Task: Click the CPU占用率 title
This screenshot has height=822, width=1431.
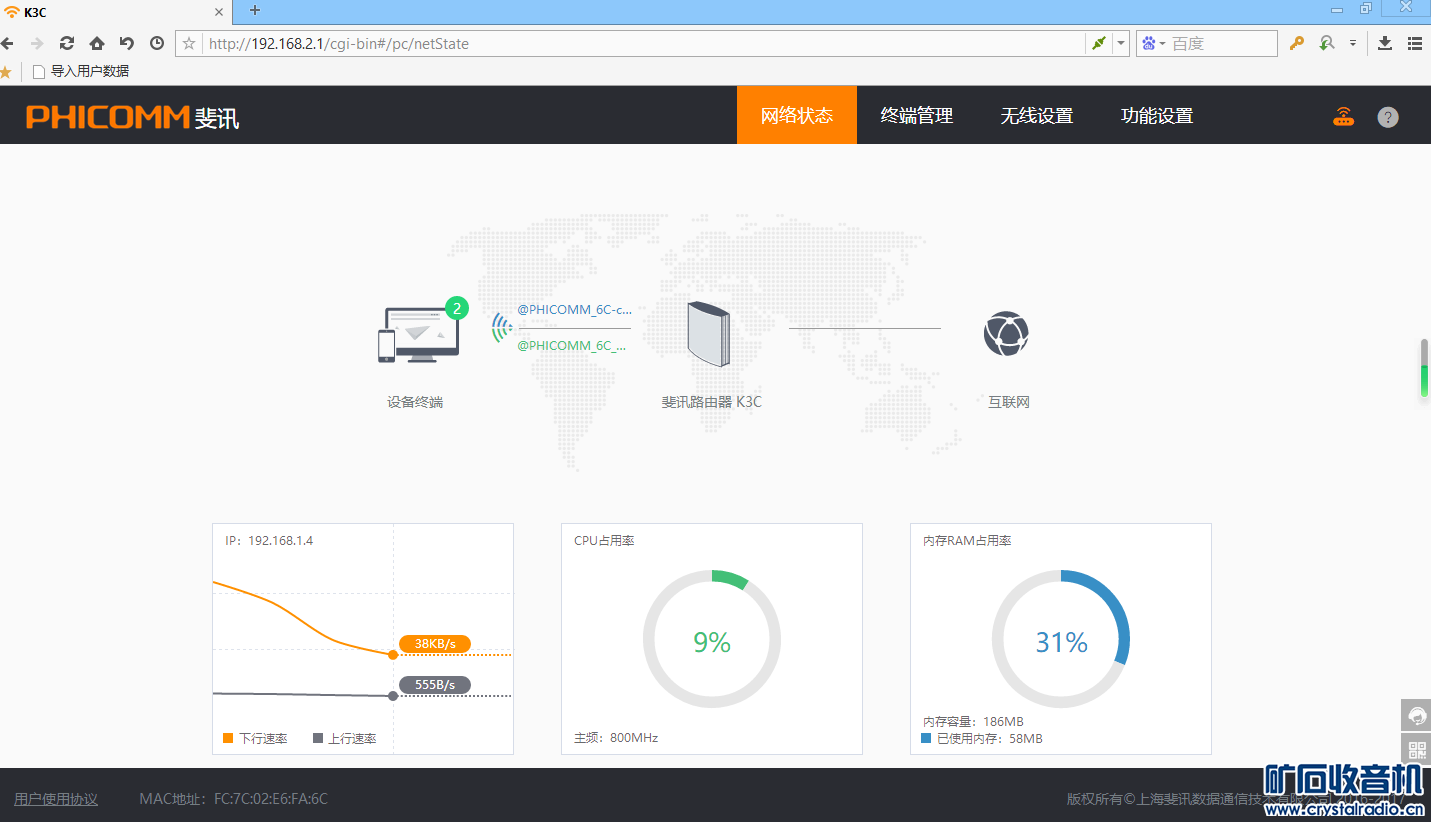Action: point(604,541)
